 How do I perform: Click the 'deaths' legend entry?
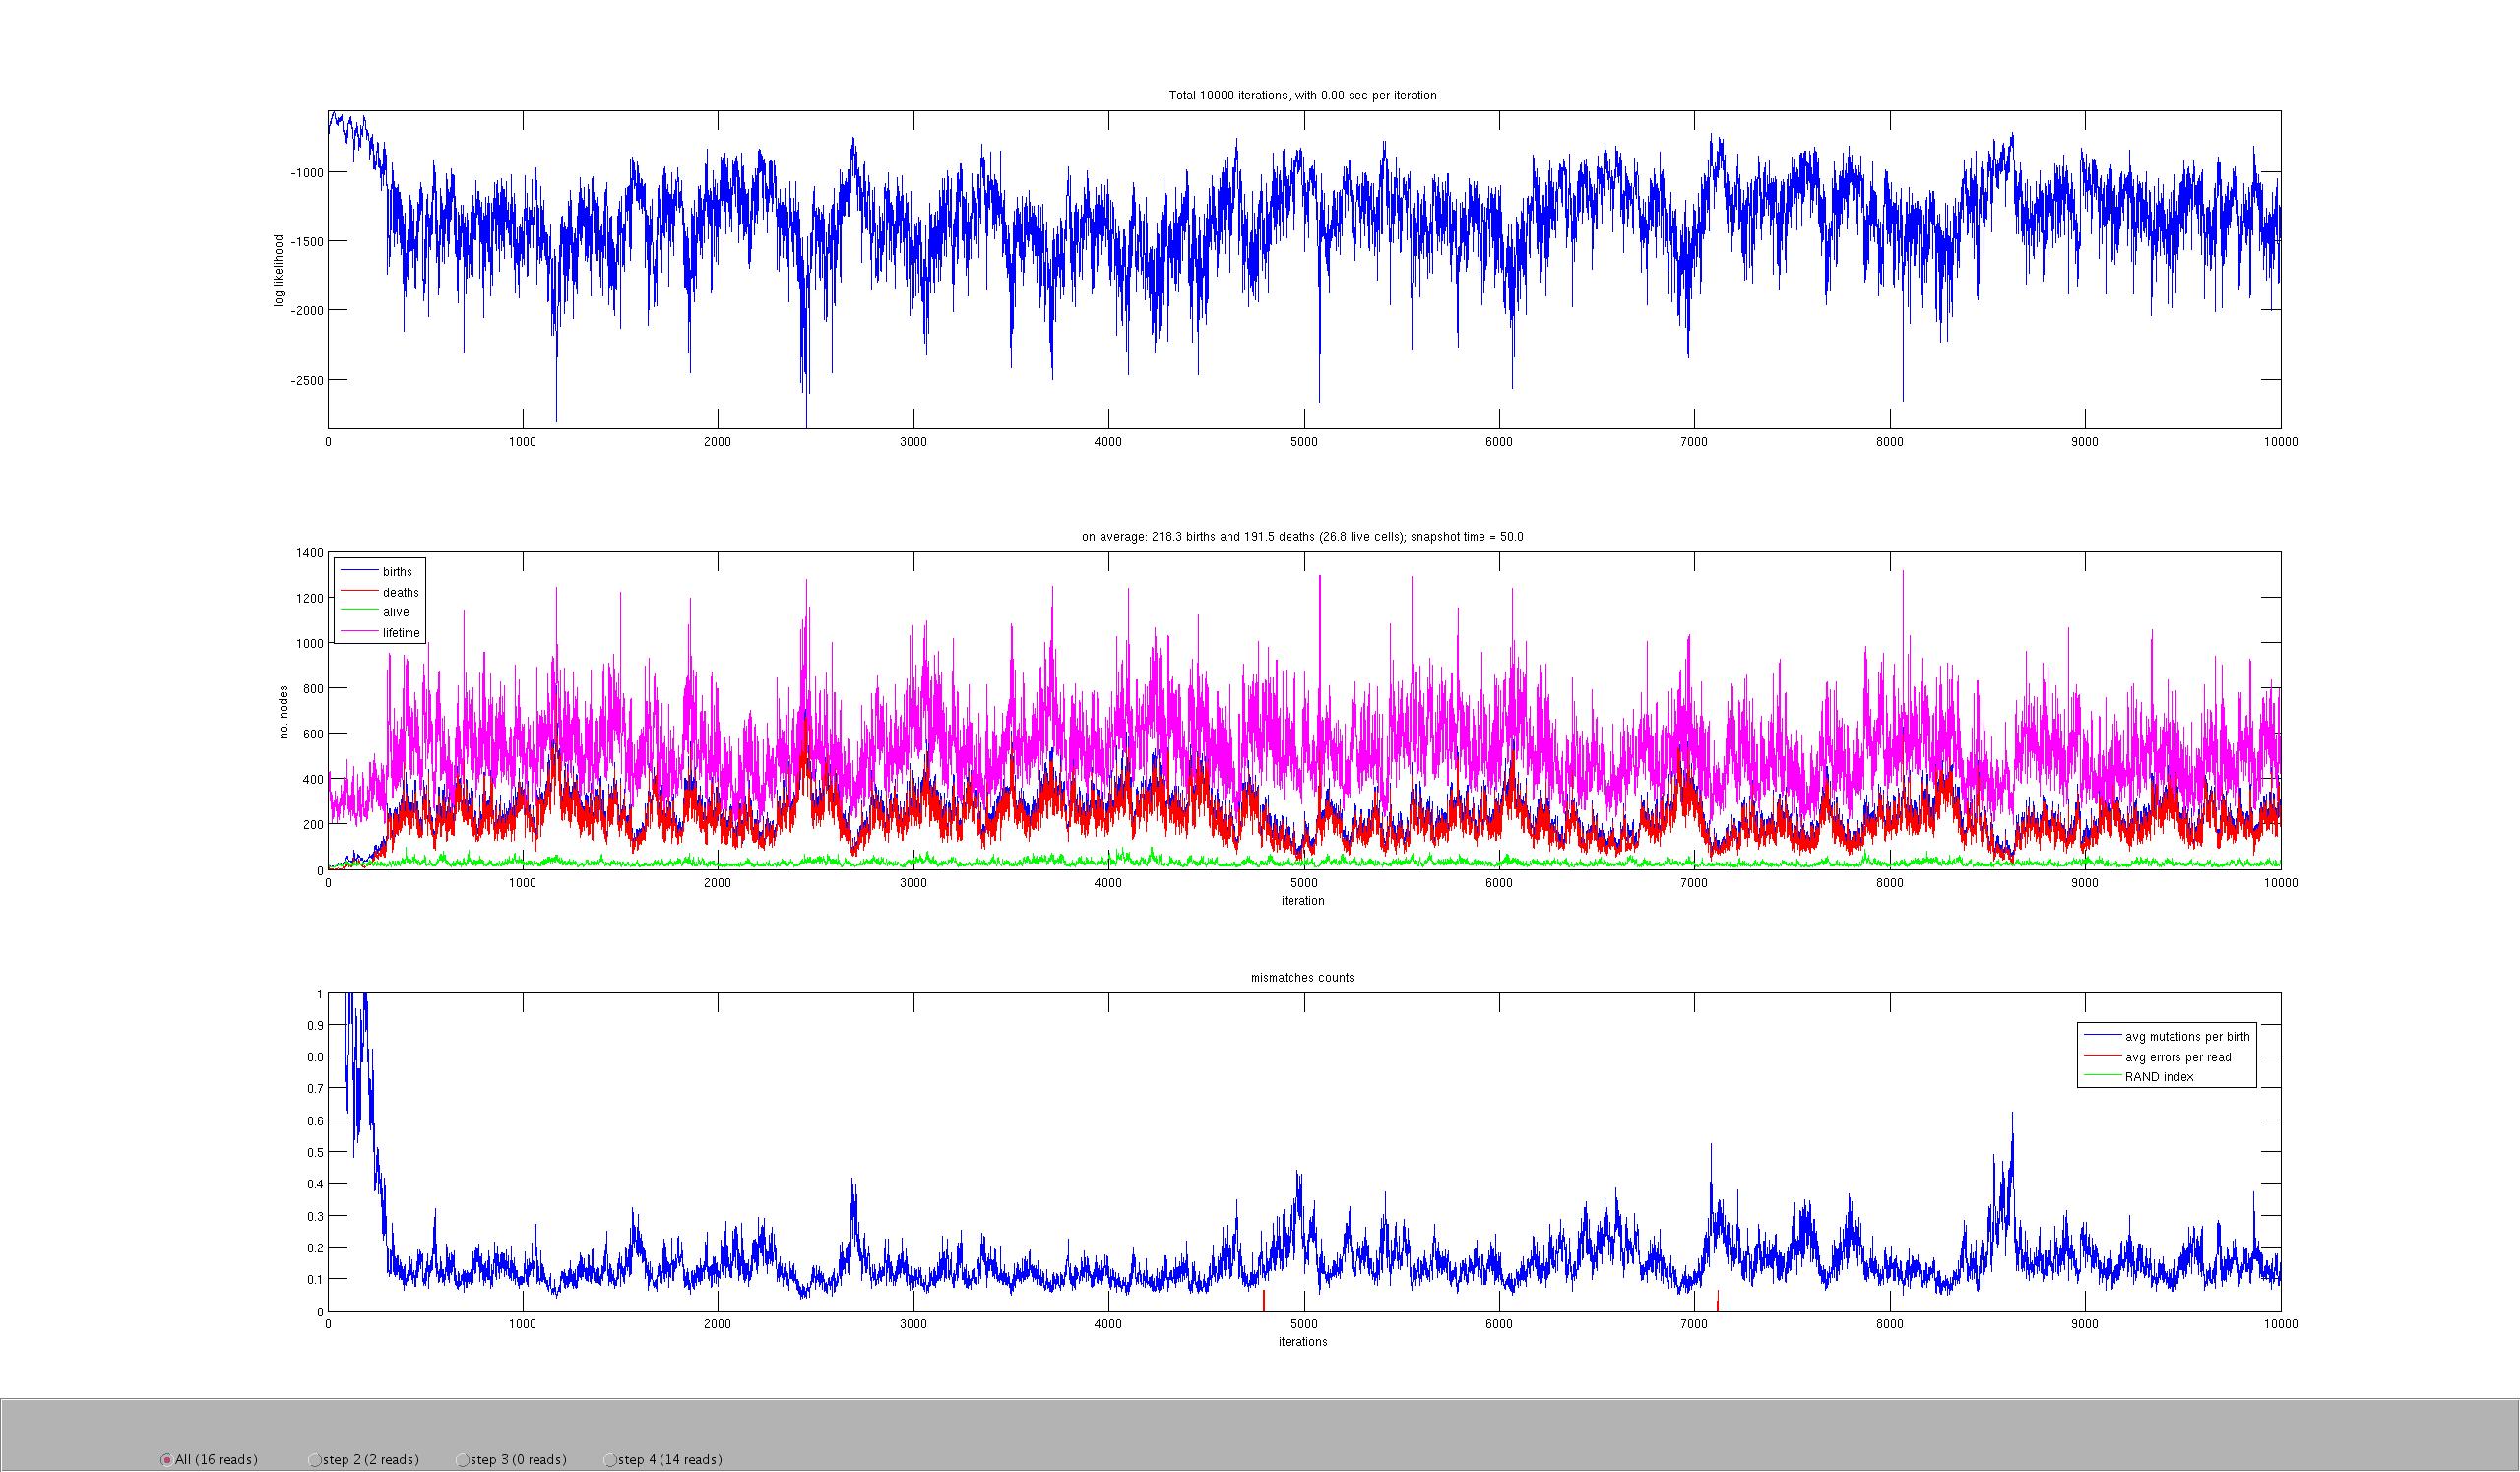click(400, 593)
